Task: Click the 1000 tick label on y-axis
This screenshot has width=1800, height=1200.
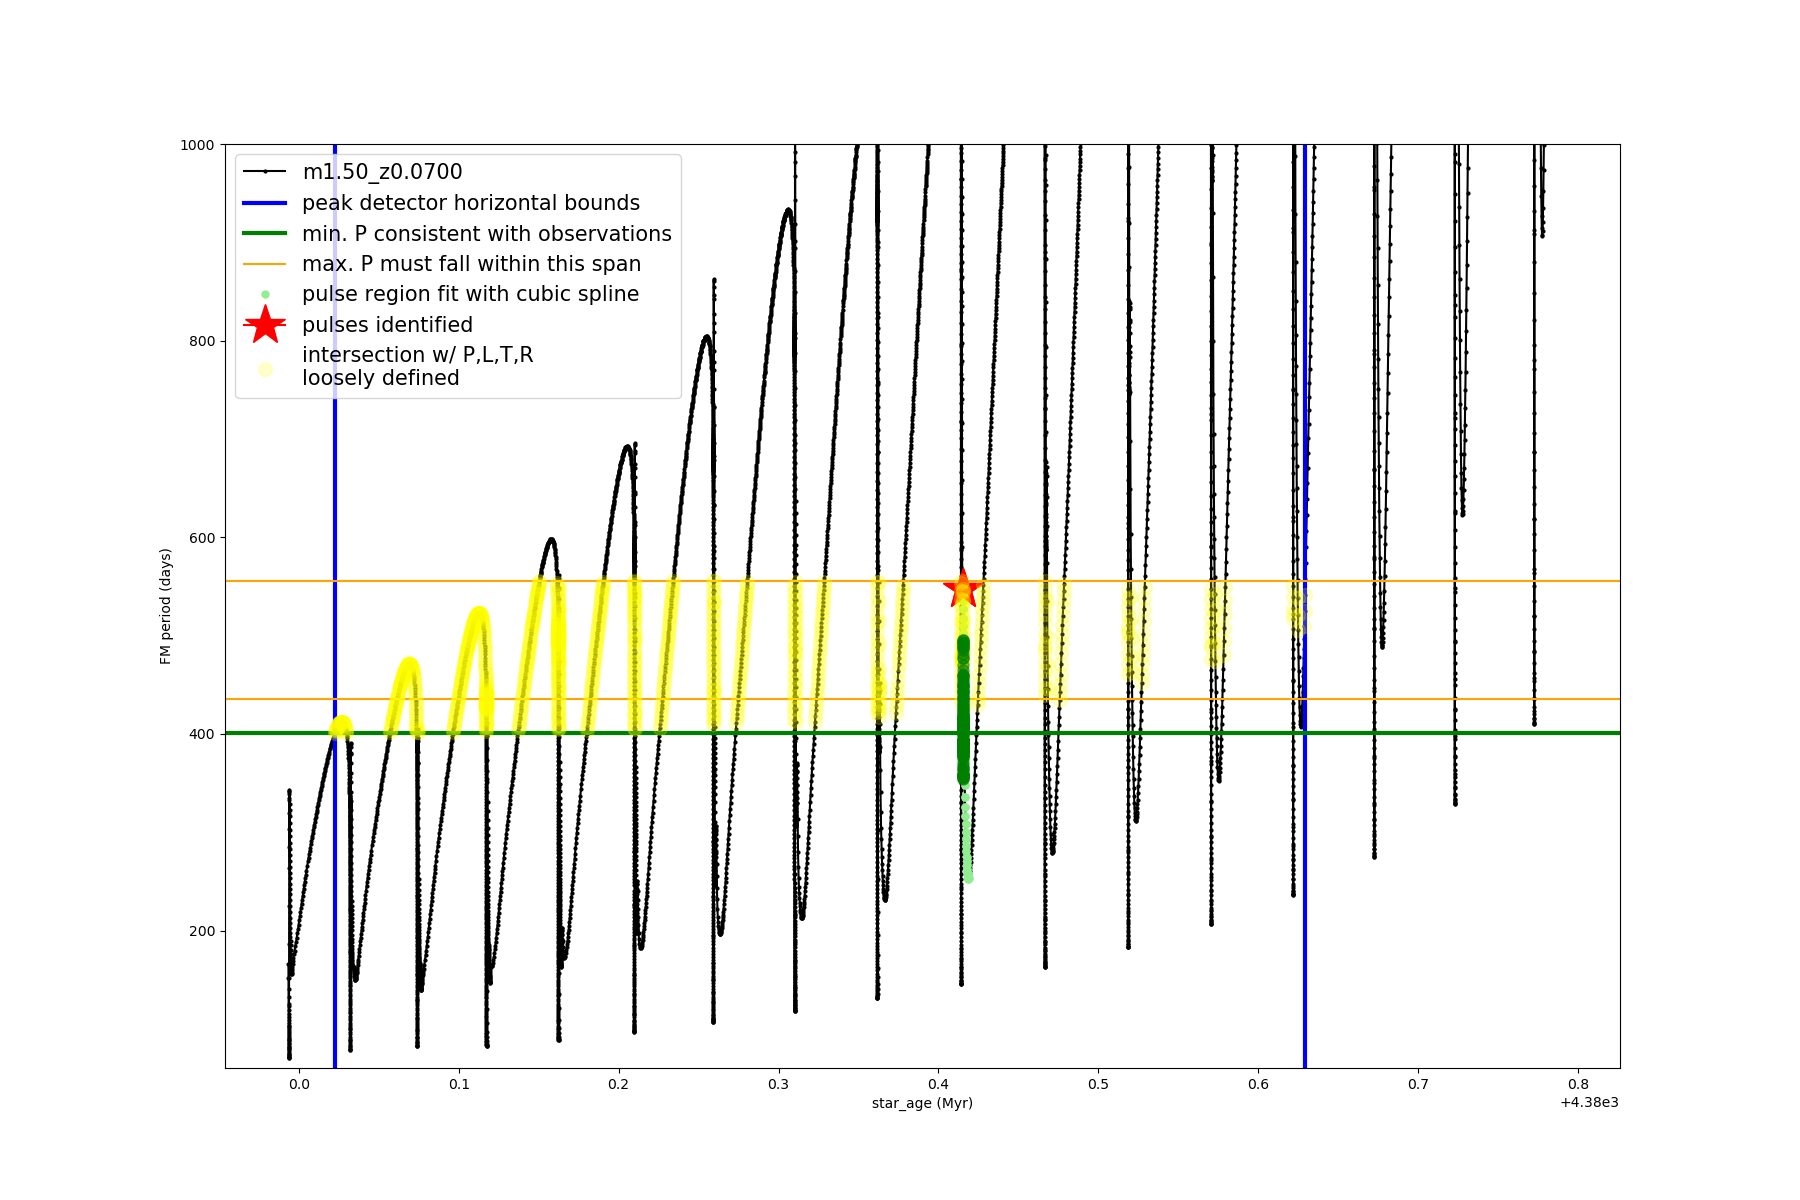Action: (197, 145)
